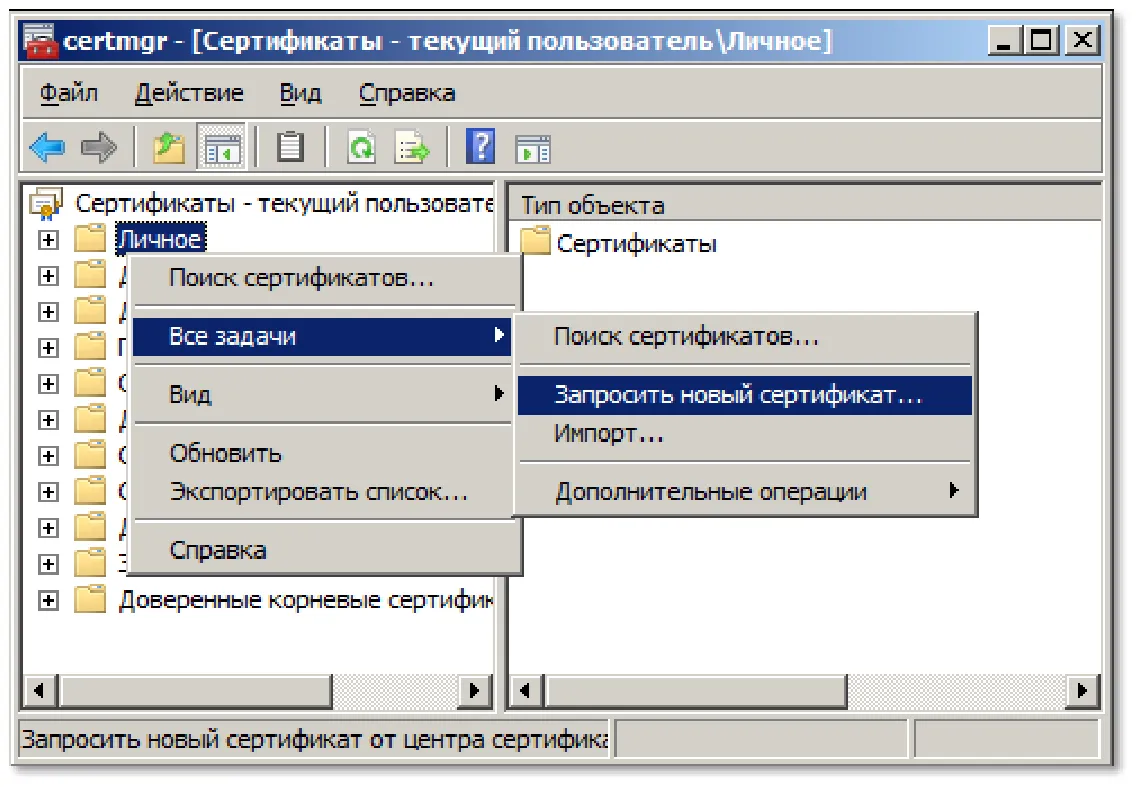1136x787 pixels.
Task: Click right pane scrollbar left arrow
Action: coord(527,691)
